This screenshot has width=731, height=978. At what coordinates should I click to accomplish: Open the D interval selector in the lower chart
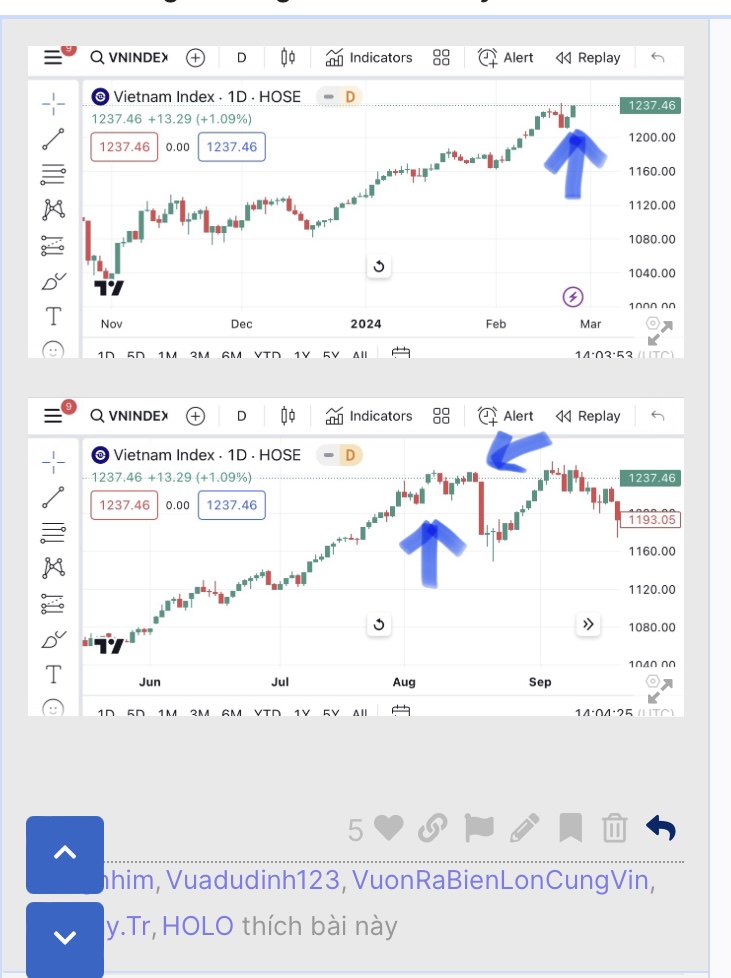pos(241,416)
